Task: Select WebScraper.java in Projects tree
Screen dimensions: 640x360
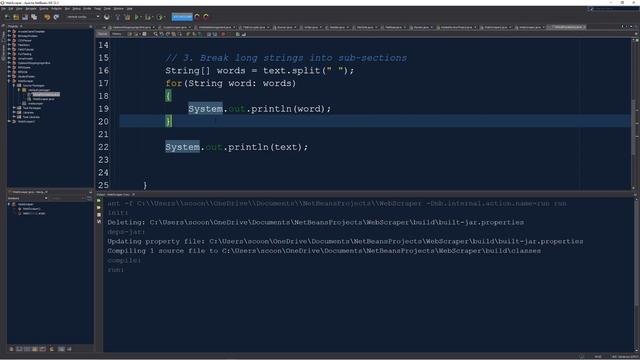Action: point(43,99)
